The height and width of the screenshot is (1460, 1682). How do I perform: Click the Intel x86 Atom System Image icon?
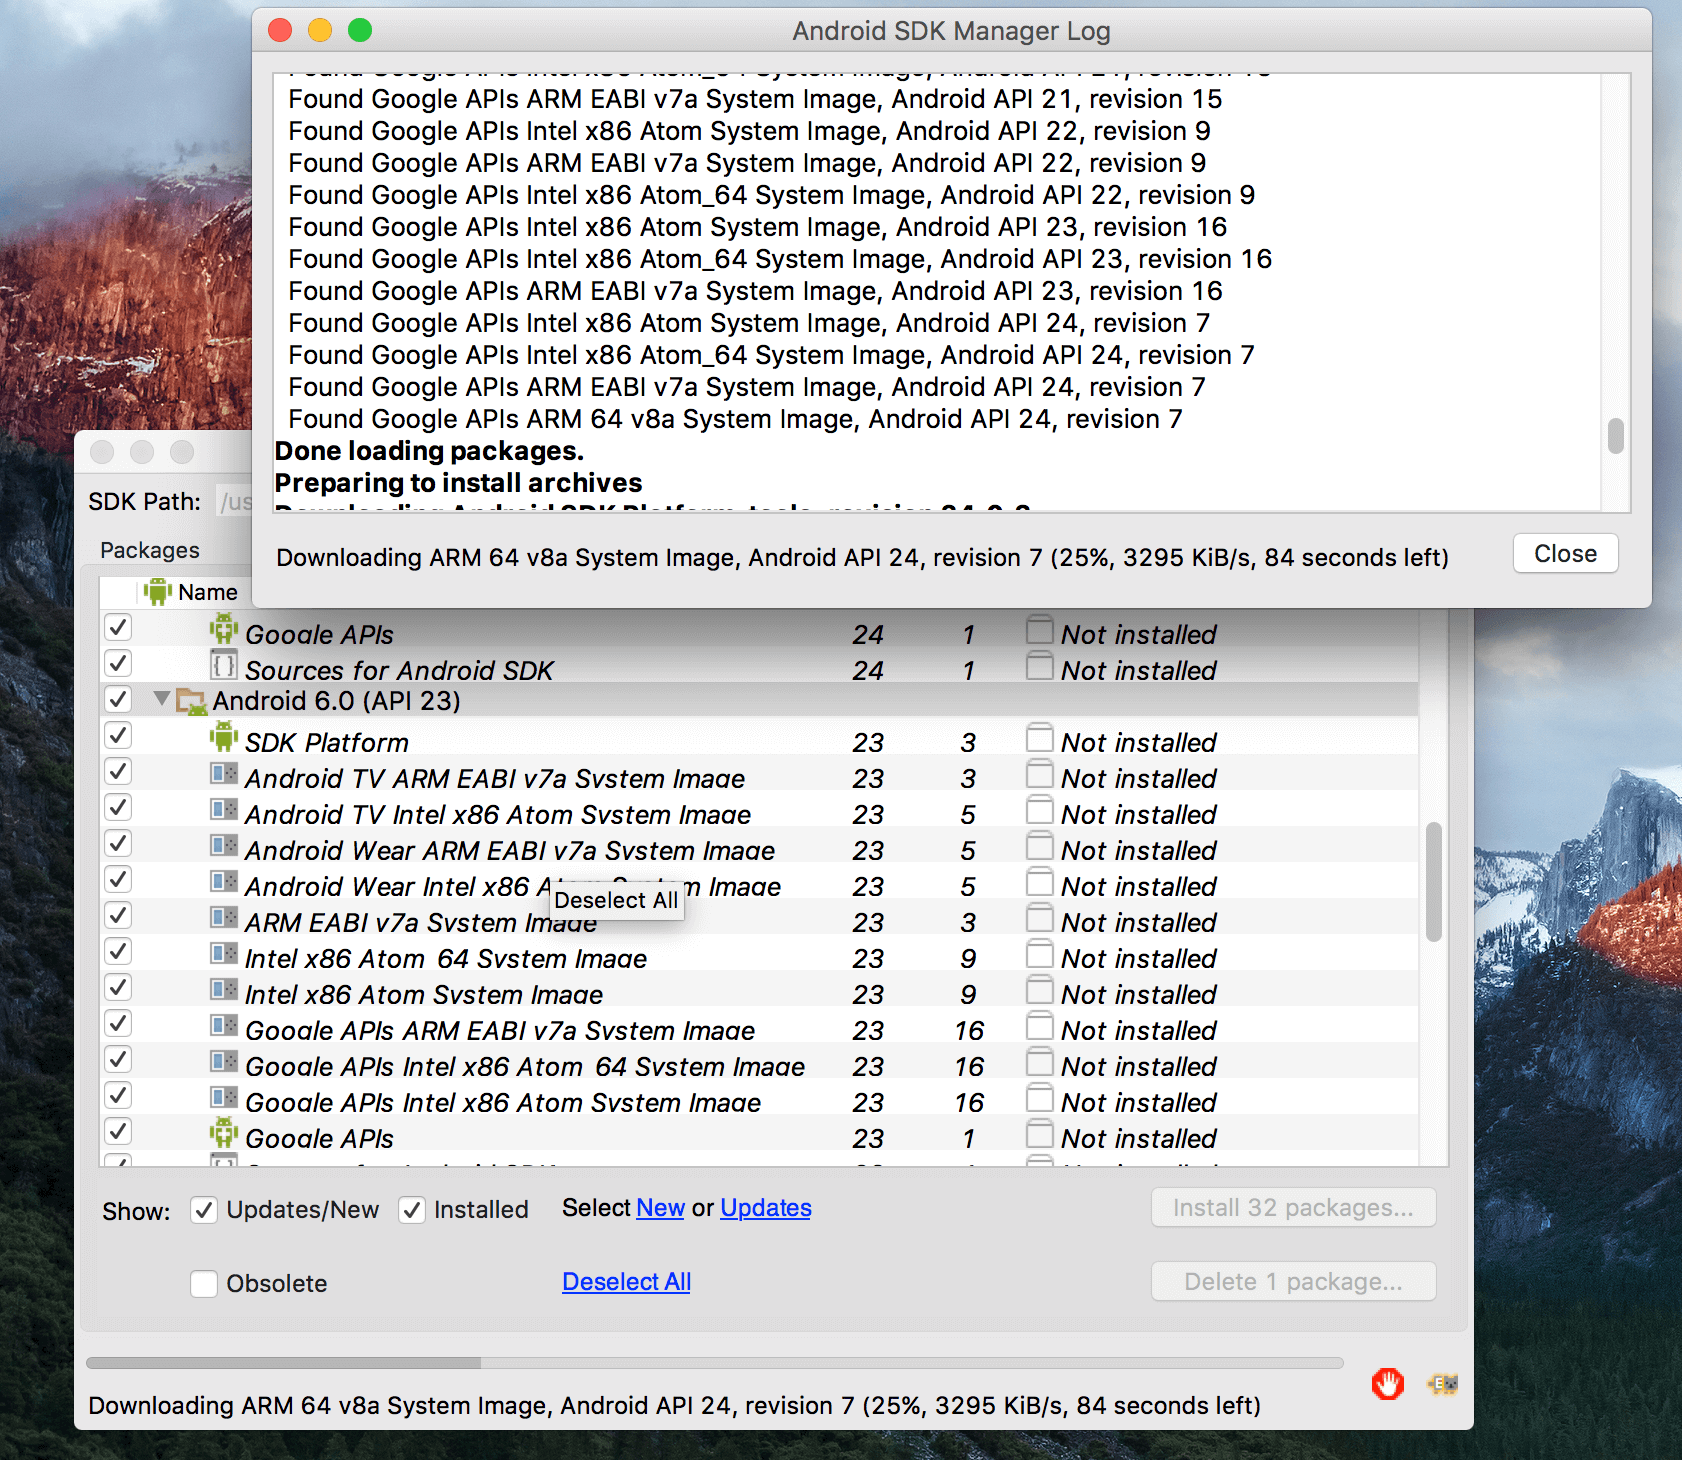pyautogui.click(x=224, y=990)
